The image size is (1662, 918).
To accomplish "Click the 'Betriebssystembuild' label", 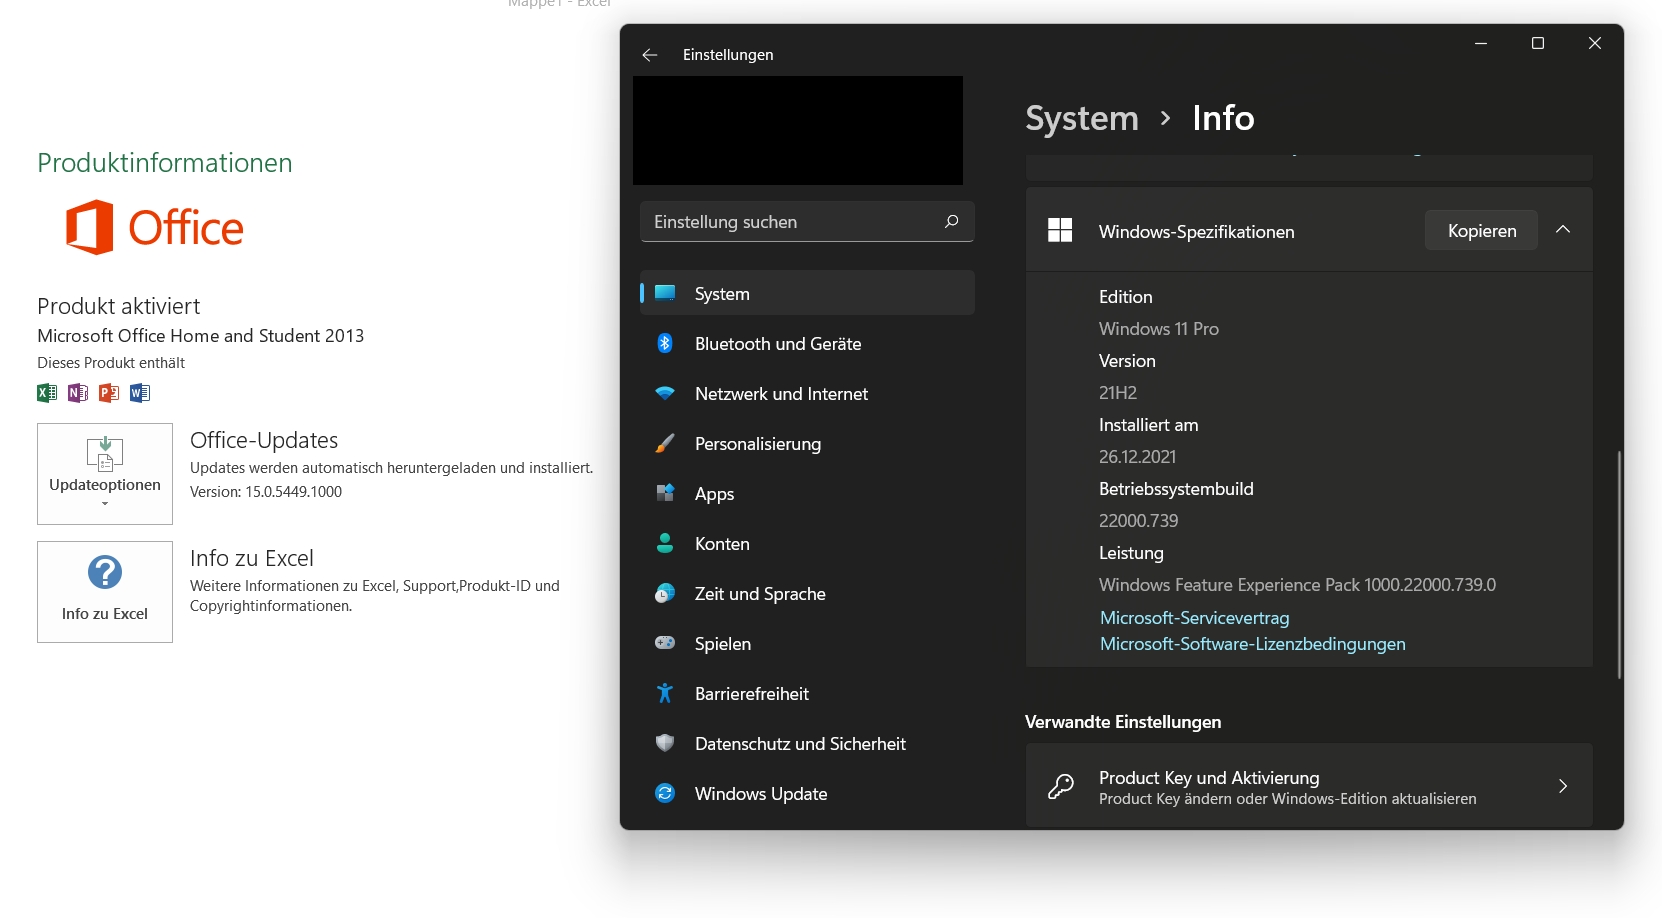I will pyautogui.click(x=1176, y=489).
